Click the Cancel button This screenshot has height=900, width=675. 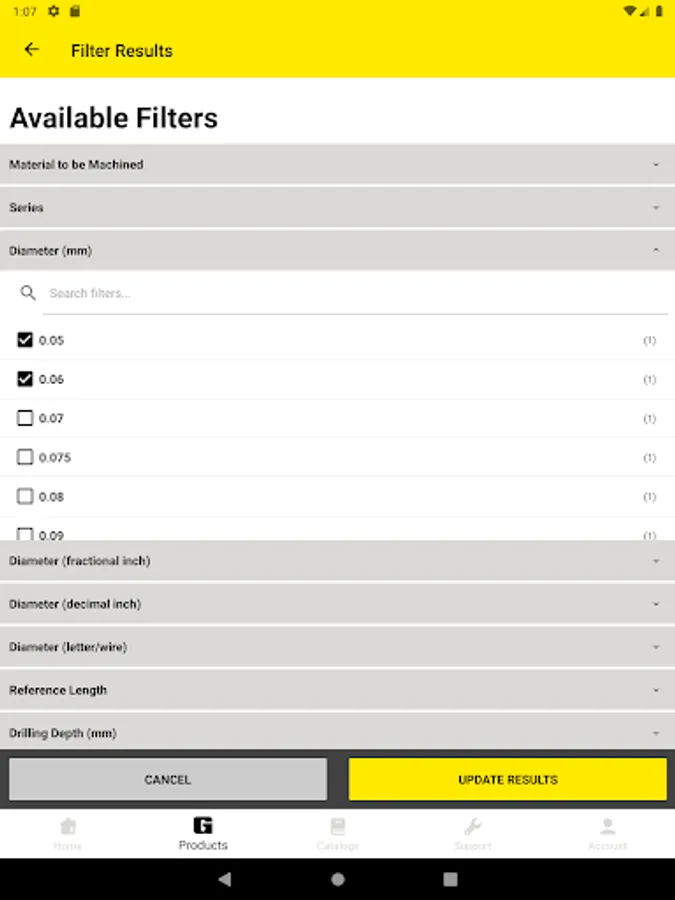(x=168, y=779)
